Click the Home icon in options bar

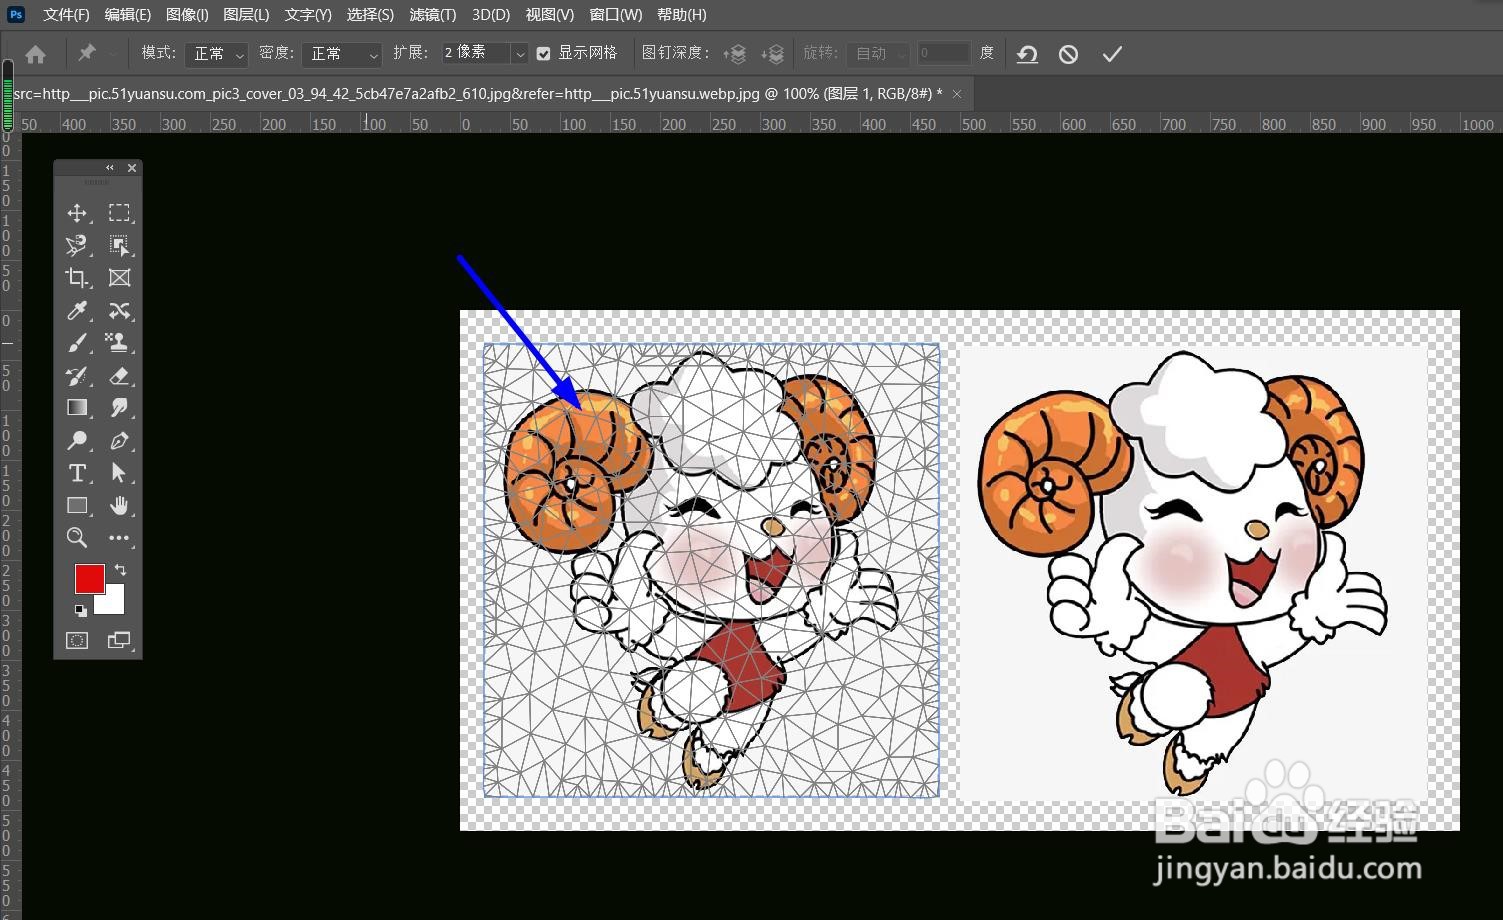point(35,54)
